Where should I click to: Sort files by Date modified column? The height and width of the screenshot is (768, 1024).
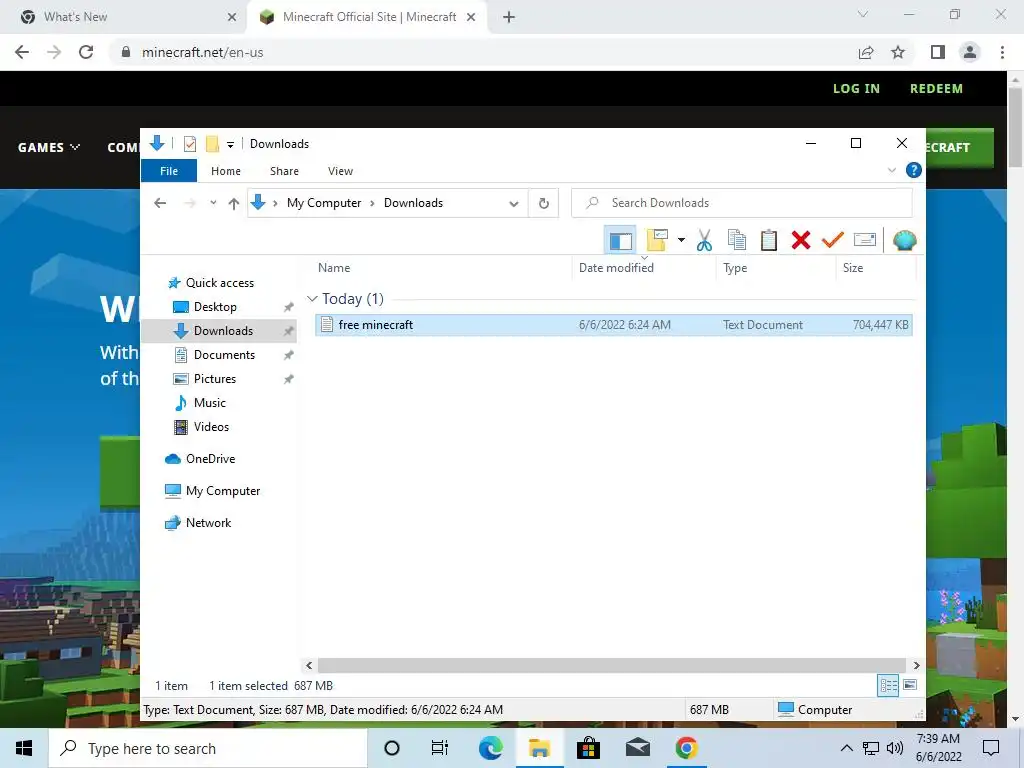click(616, 268)
